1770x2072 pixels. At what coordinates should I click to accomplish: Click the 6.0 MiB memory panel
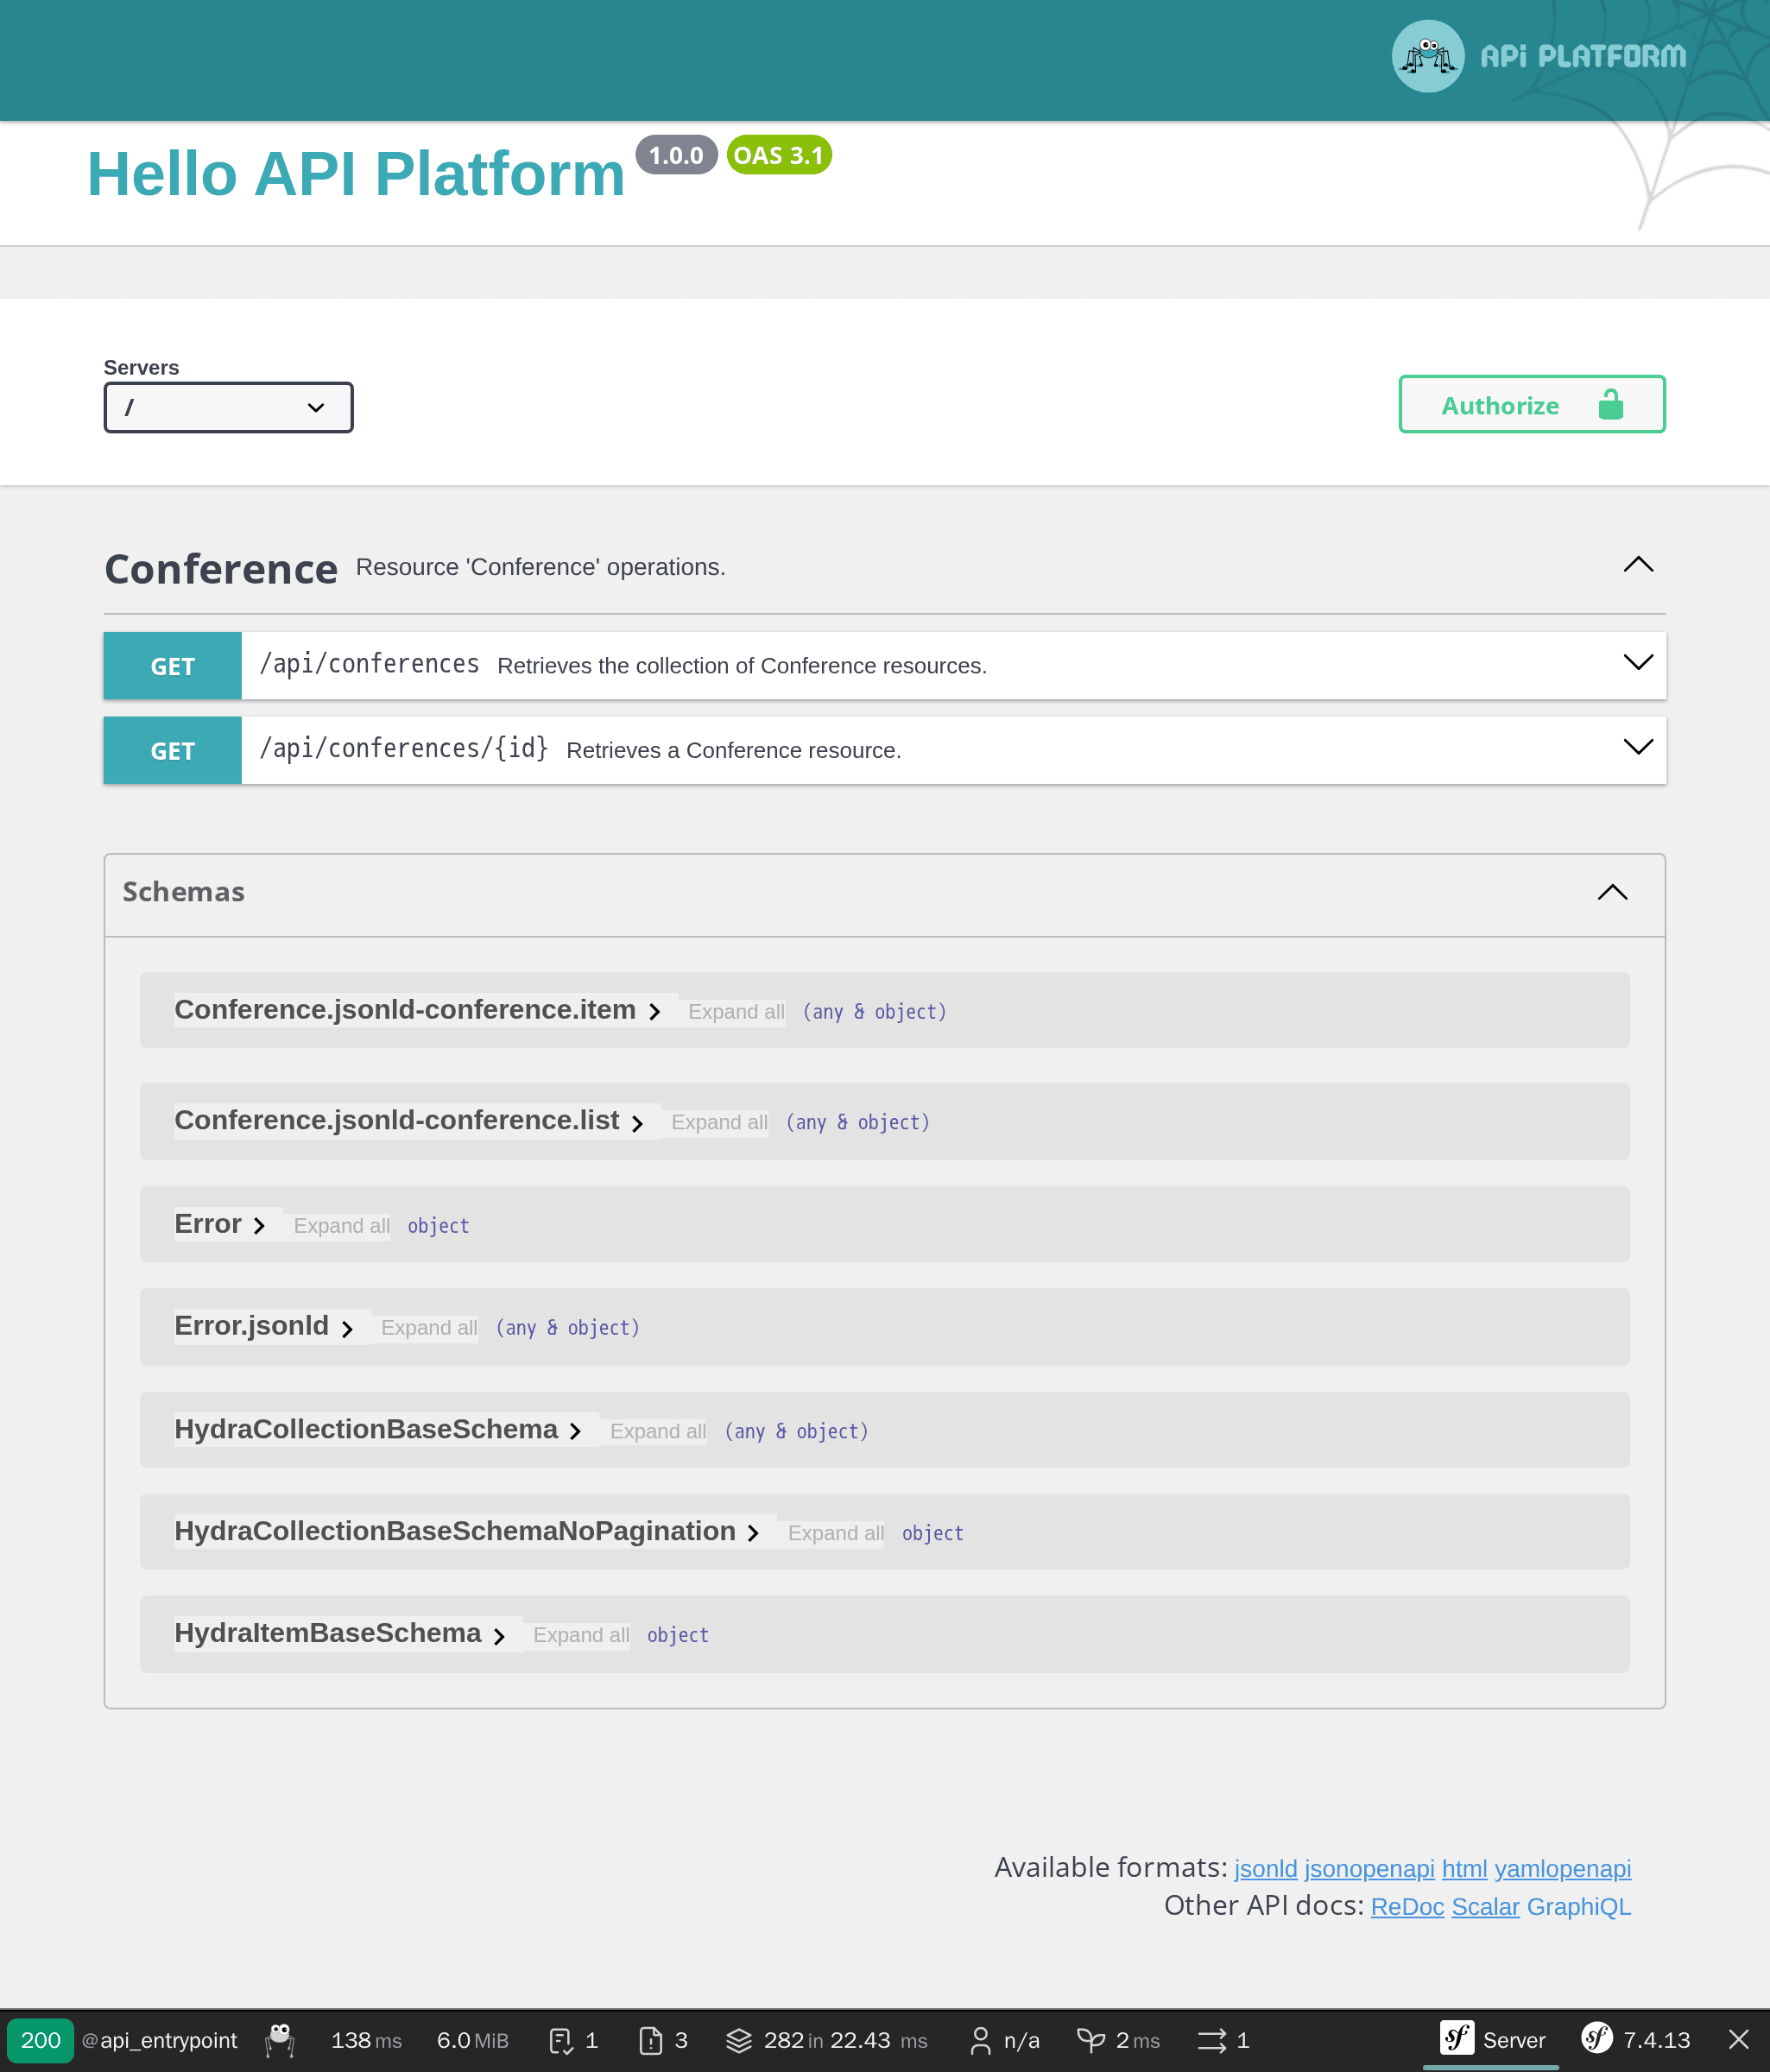coord(472,2041)
